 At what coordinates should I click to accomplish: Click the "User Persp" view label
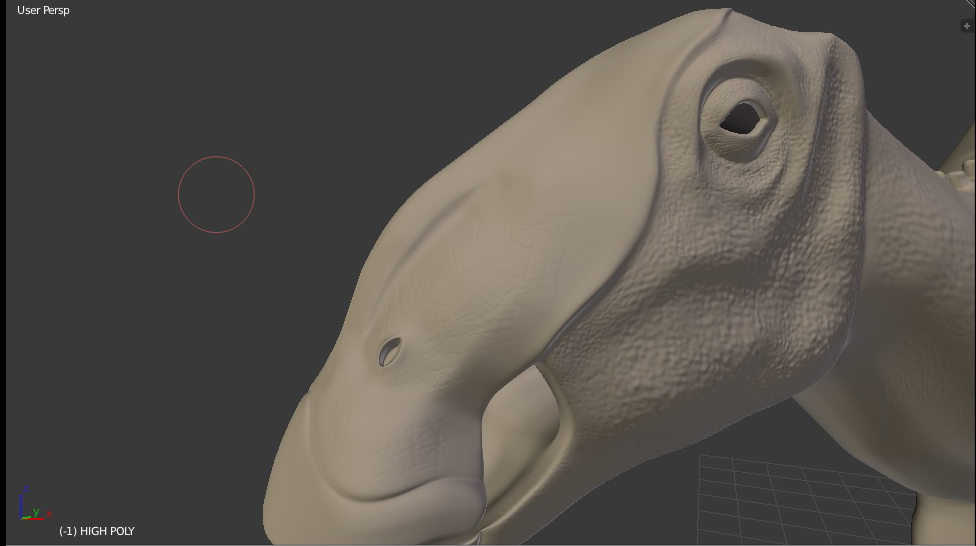43,10
